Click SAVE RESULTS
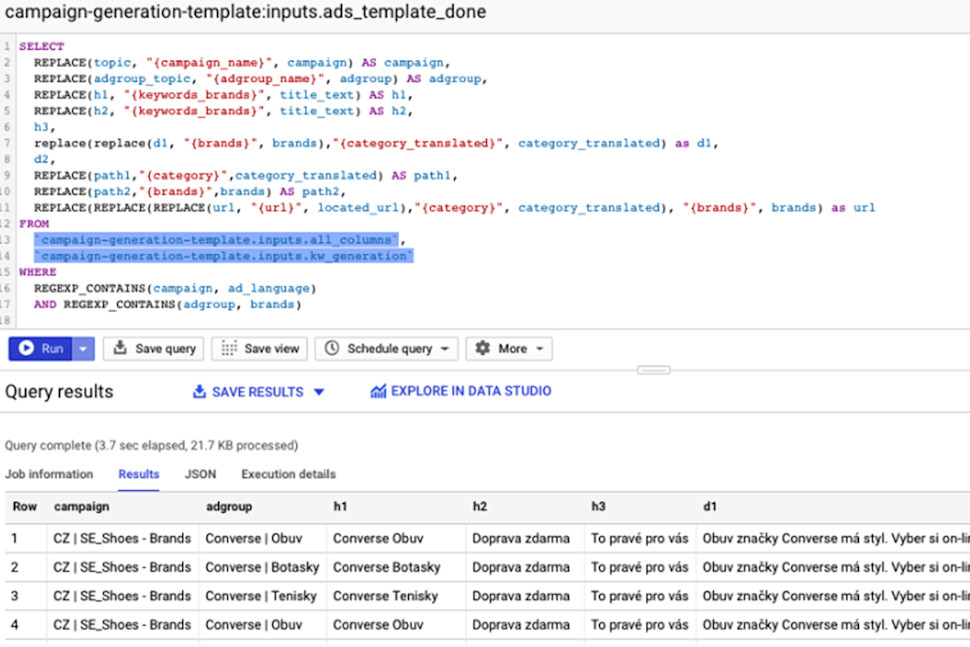This screenshot has width=970, height=647. [257, 392]
